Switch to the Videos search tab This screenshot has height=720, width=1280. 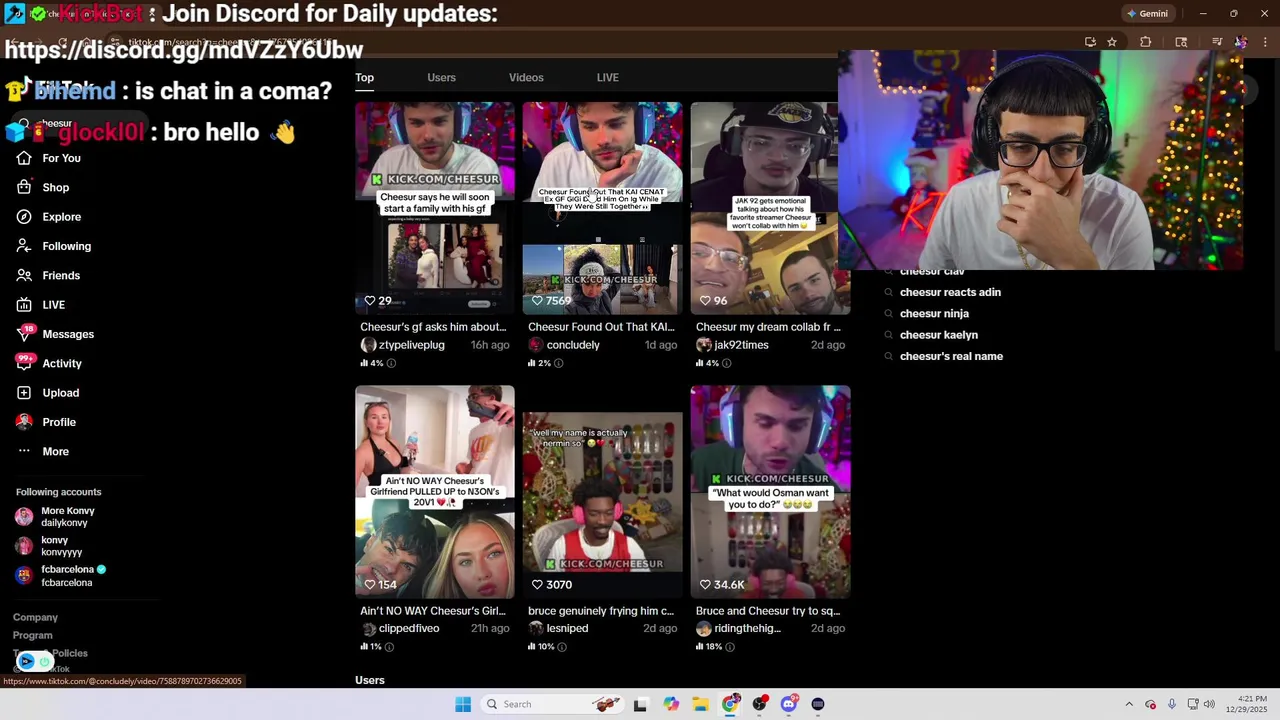point(526,78)
